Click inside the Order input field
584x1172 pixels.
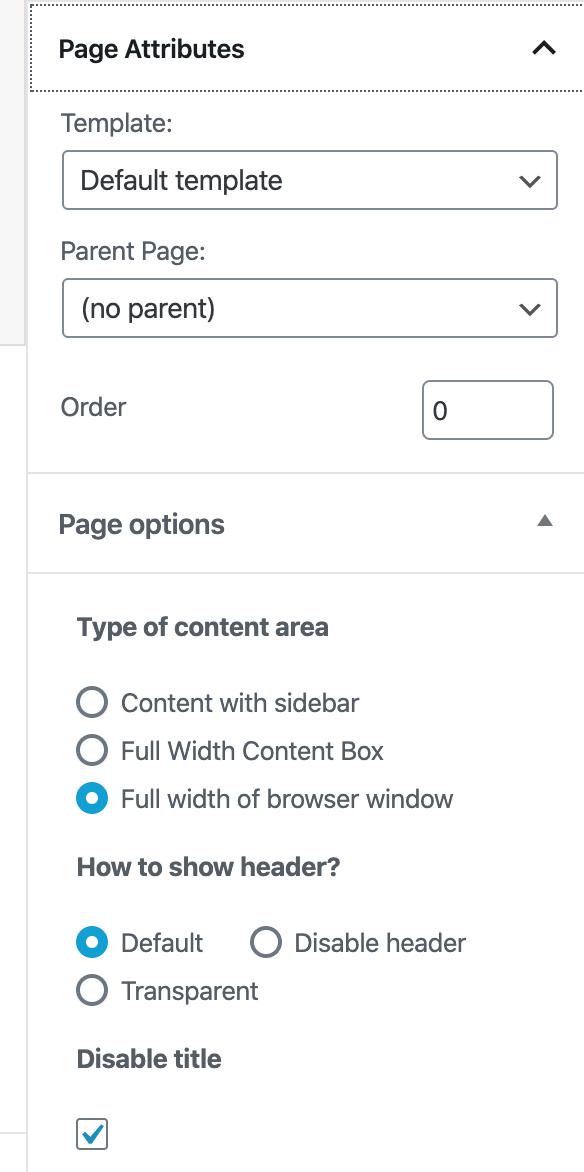488,409
